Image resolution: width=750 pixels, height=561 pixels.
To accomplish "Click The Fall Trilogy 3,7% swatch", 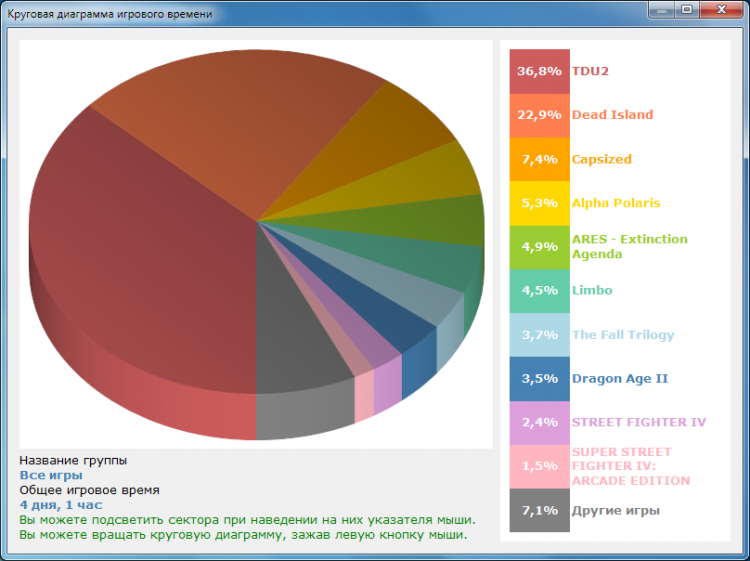I will 540,335.
